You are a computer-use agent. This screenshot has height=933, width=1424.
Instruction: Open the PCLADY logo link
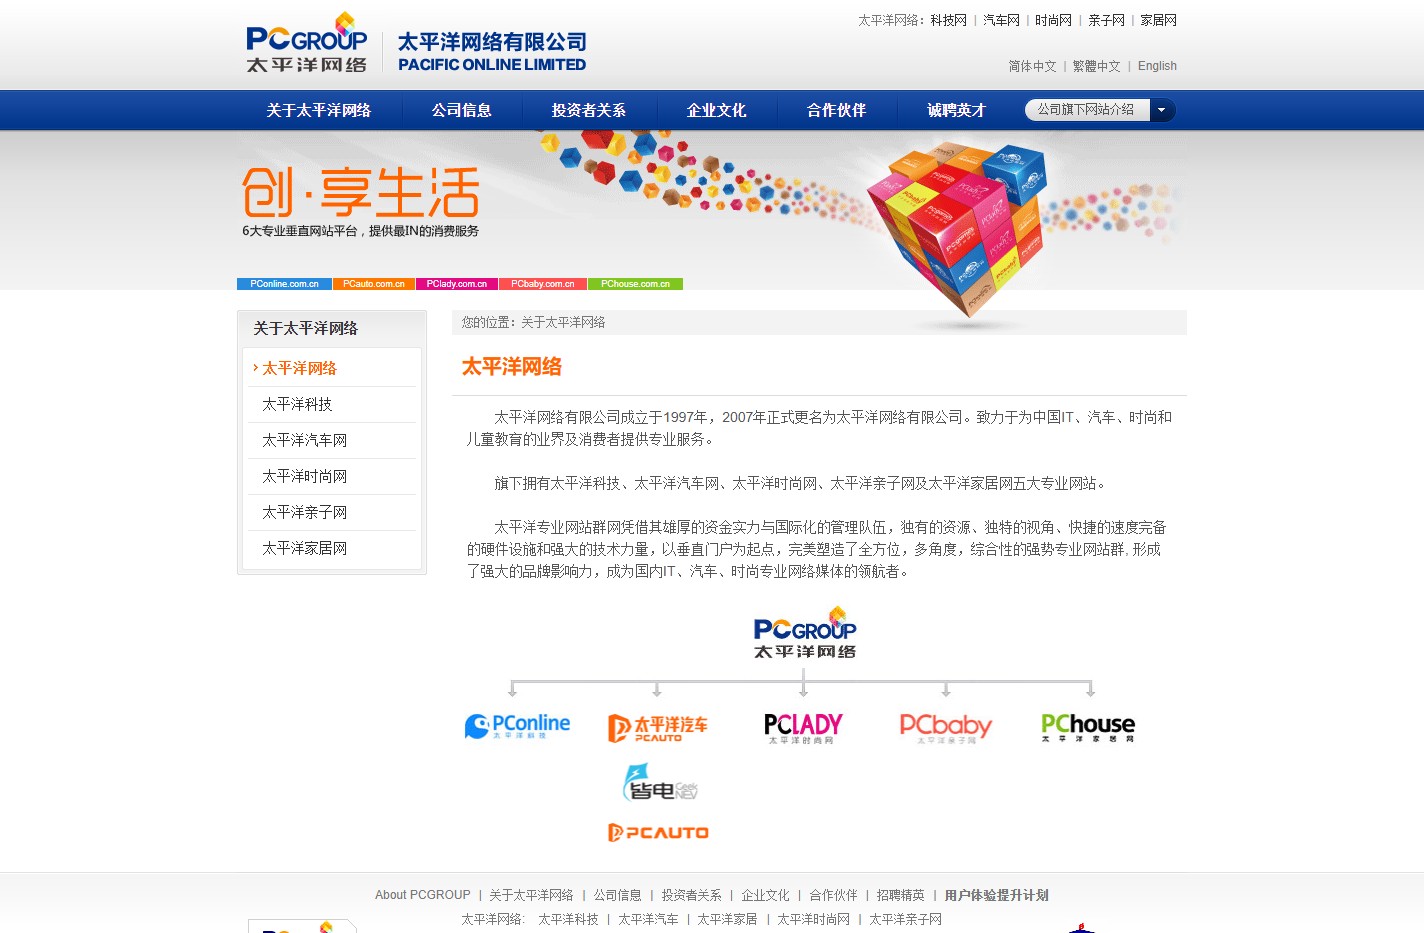tap(803, 728)
